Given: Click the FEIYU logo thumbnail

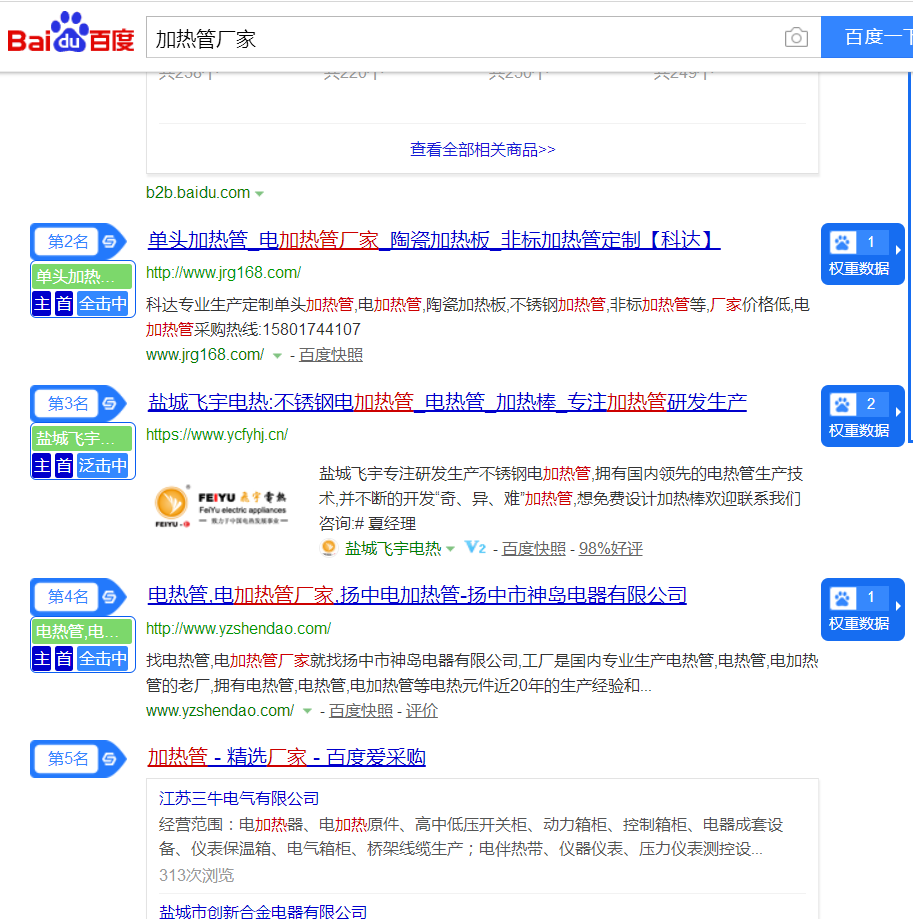Looking at the screenshot, I should [x=221, y=507].
